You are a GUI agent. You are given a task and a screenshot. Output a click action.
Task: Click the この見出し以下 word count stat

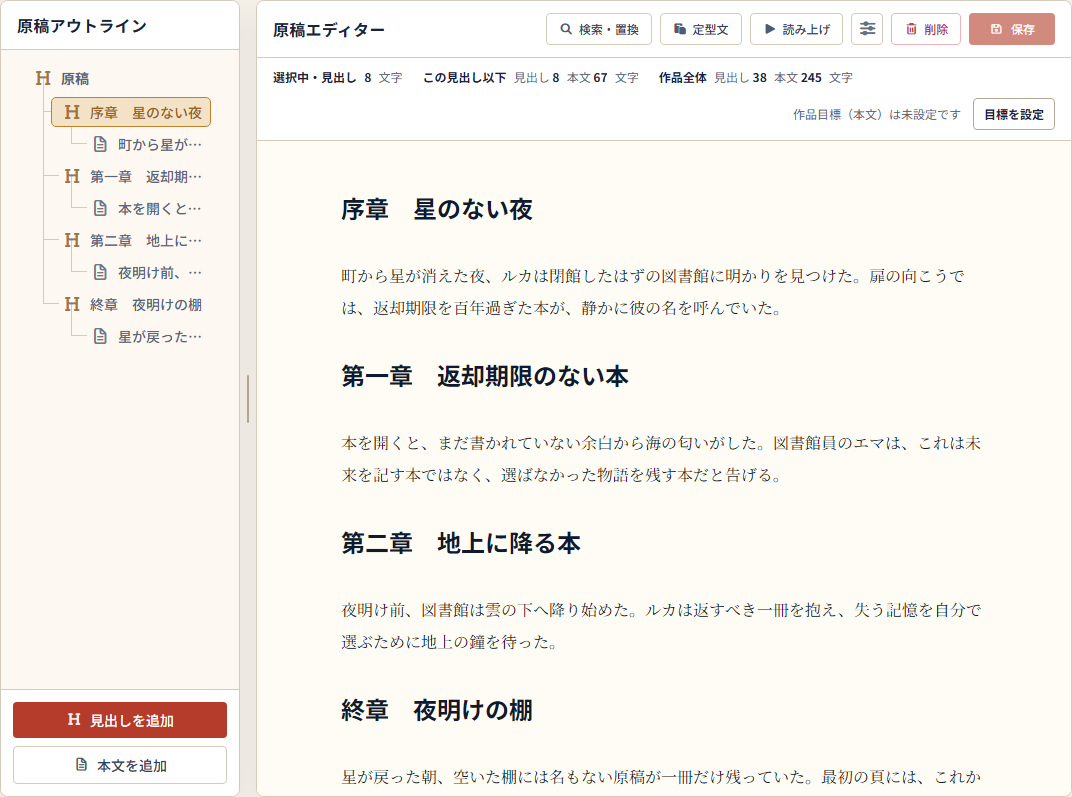click(531, 78)
